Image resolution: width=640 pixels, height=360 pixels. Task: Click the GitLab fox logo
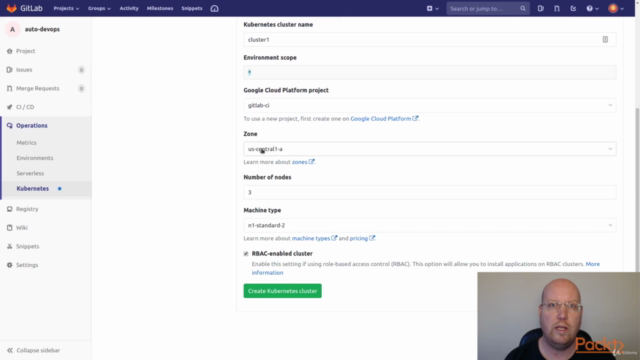coord(11,8)
